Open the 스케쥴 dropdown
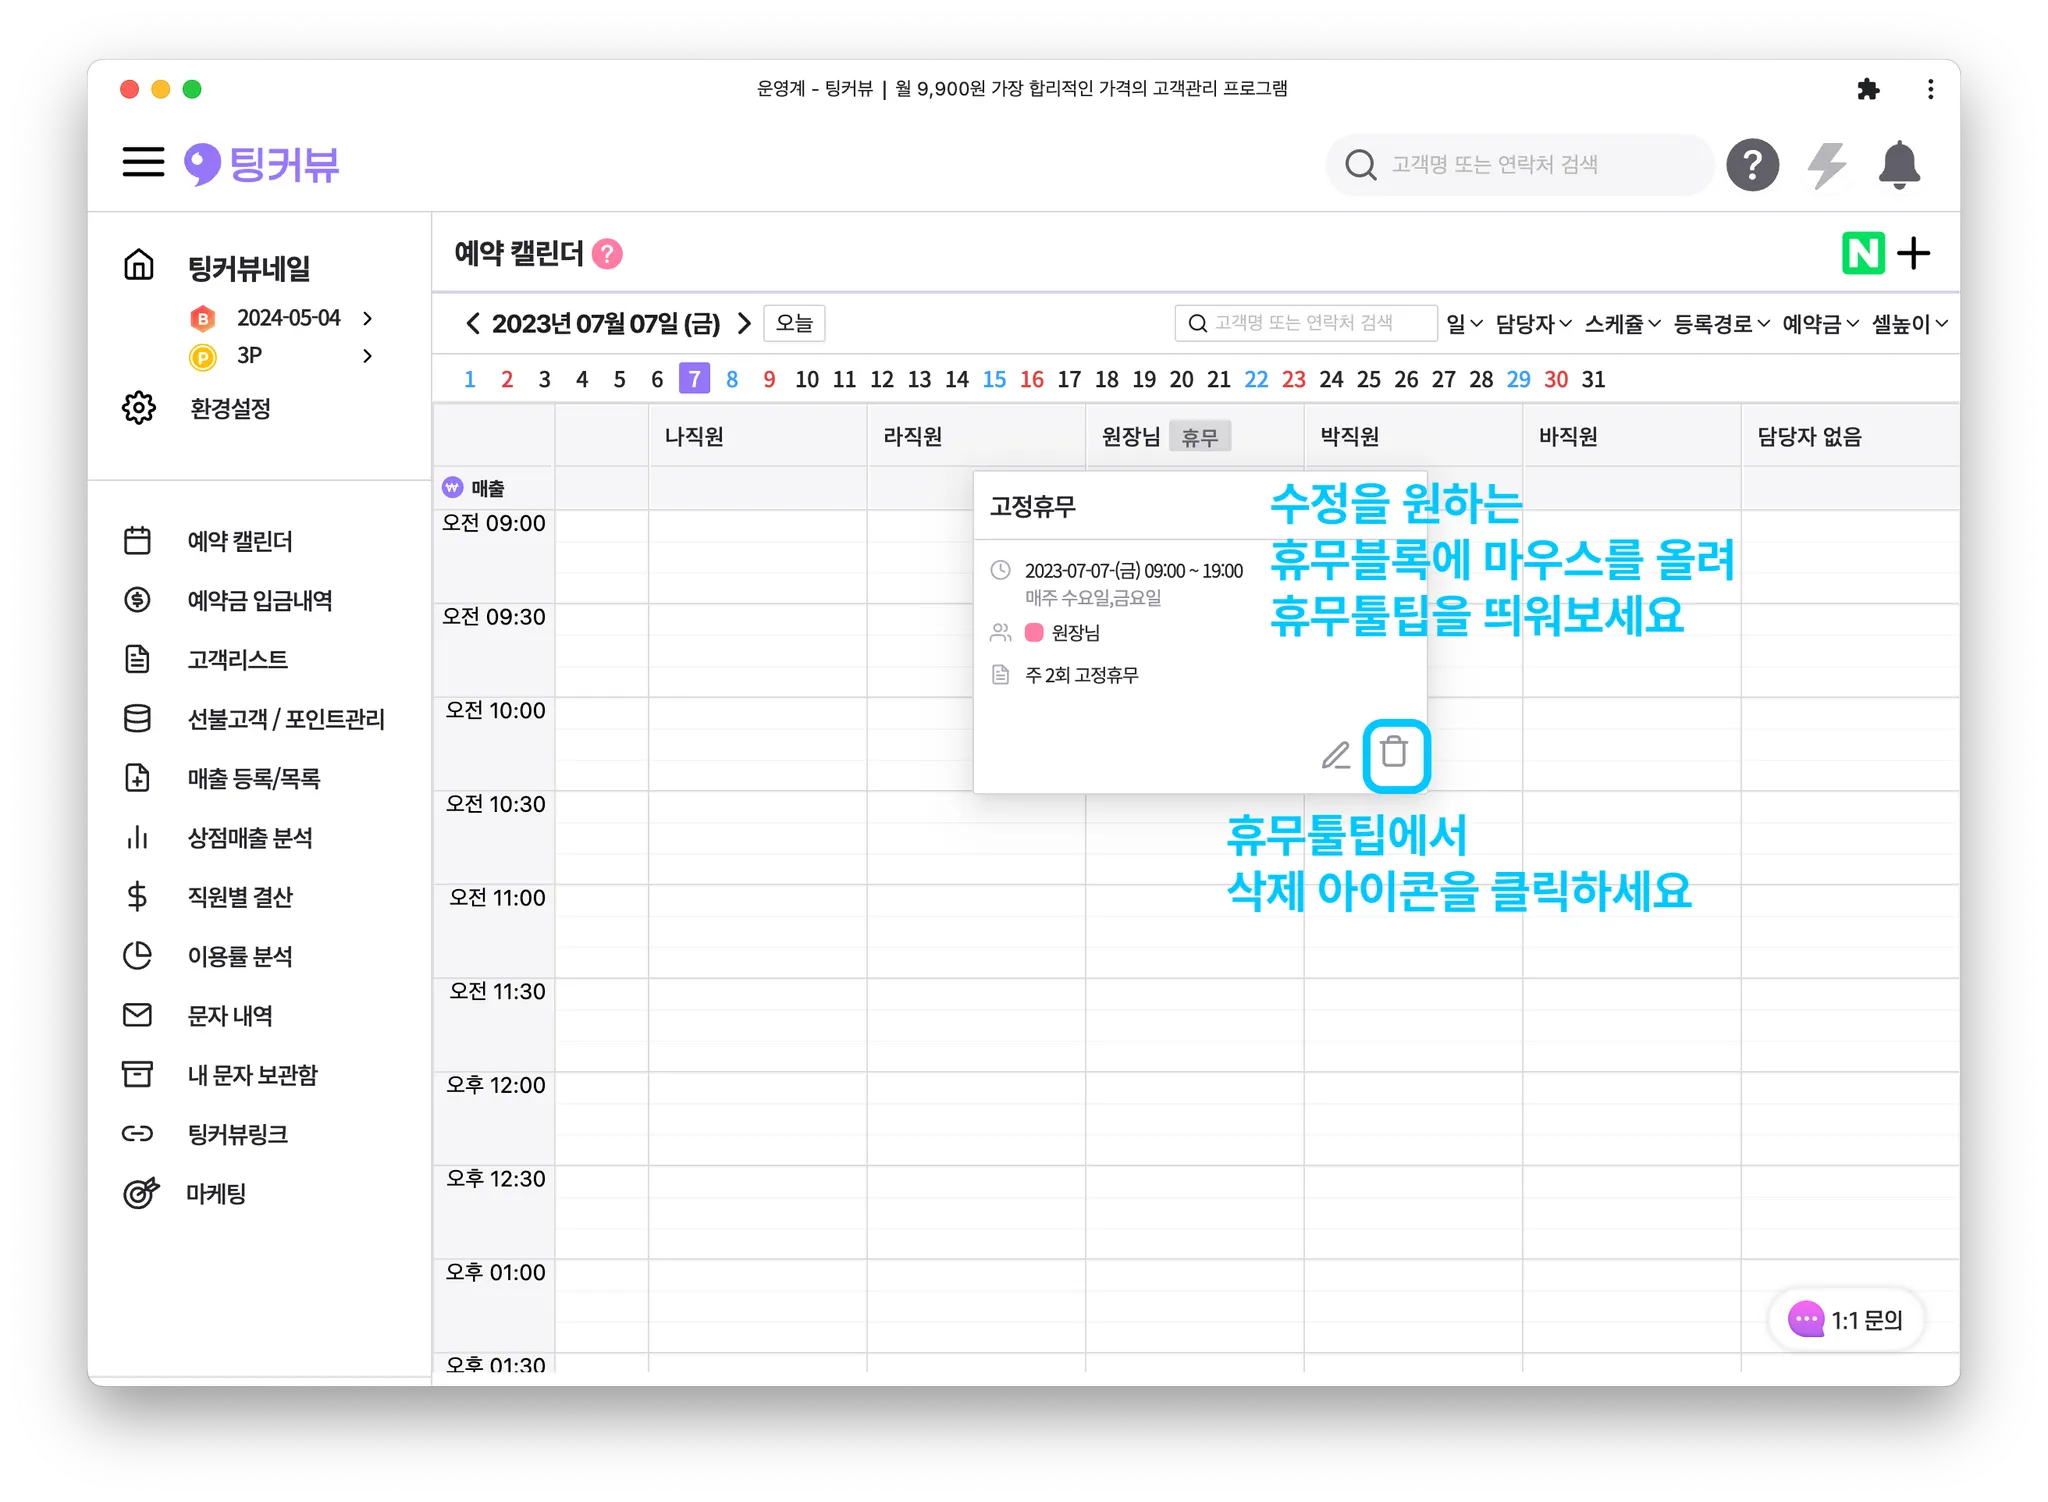 tap(1621, 323)
